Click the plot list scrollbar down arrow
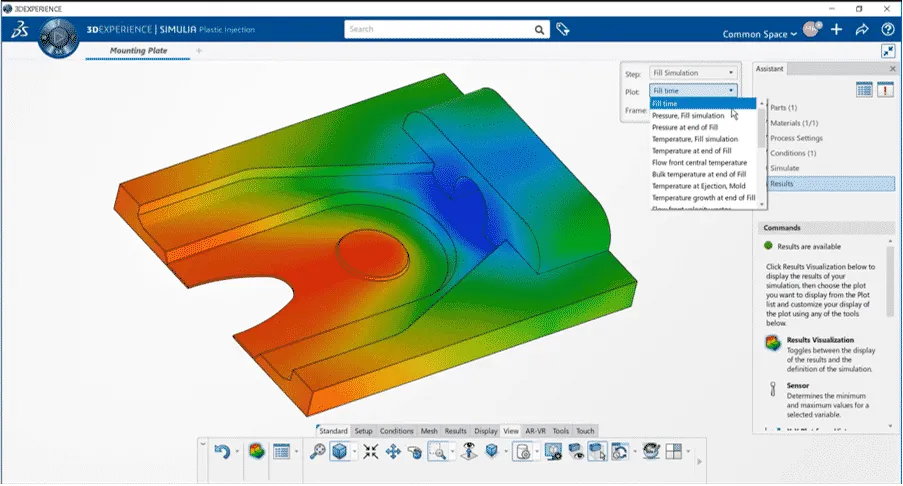The width and height of the screenshot is (903, 486). [x=762, y=204]
